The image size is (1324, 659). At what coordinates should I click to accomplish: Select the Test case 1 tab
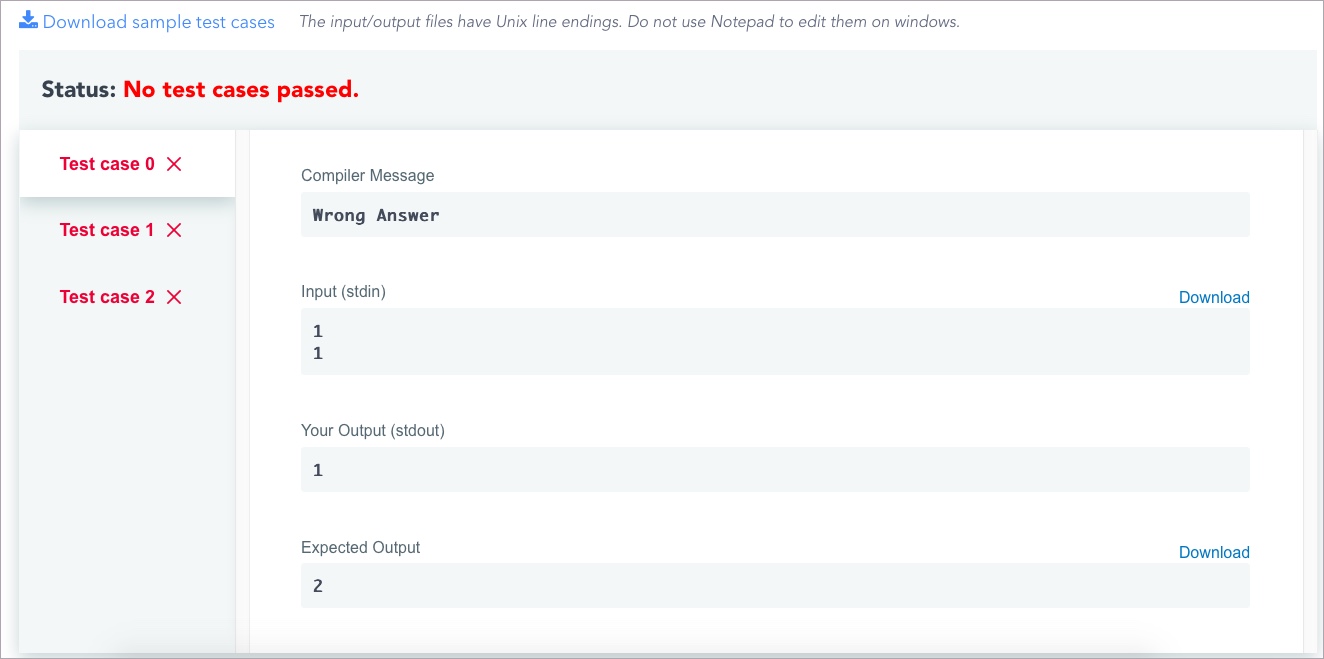107,230
